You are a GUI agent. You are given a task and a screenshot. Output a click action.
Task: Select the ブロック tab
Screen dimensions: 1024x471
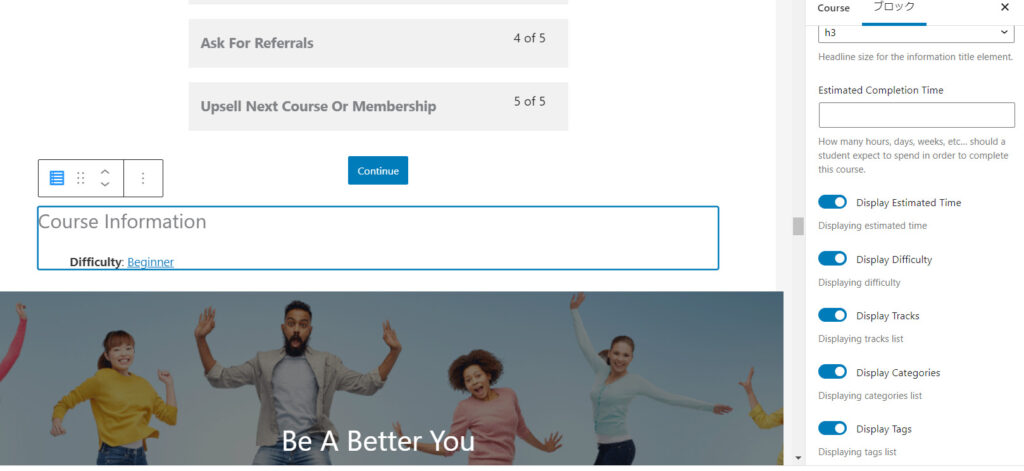(x=894, y=7)
